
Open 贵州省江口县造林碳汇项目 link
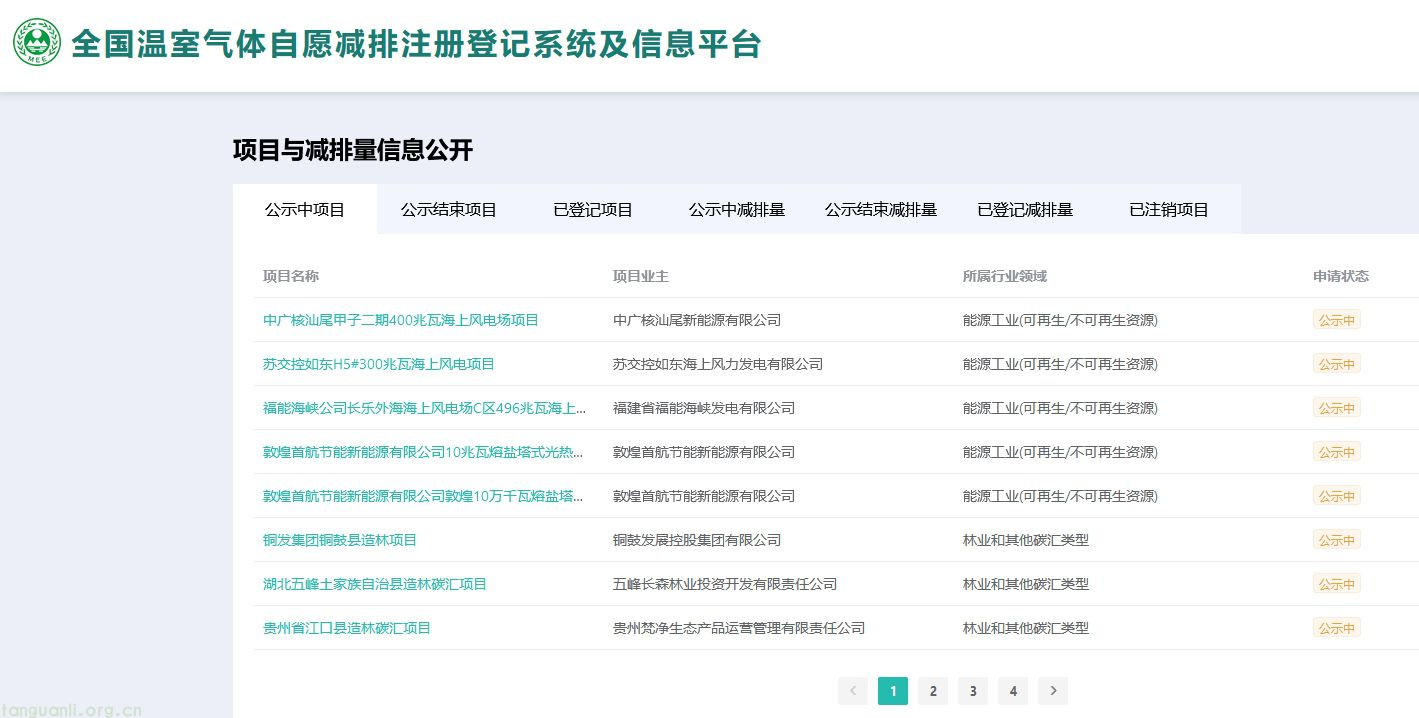coord(347,628)
